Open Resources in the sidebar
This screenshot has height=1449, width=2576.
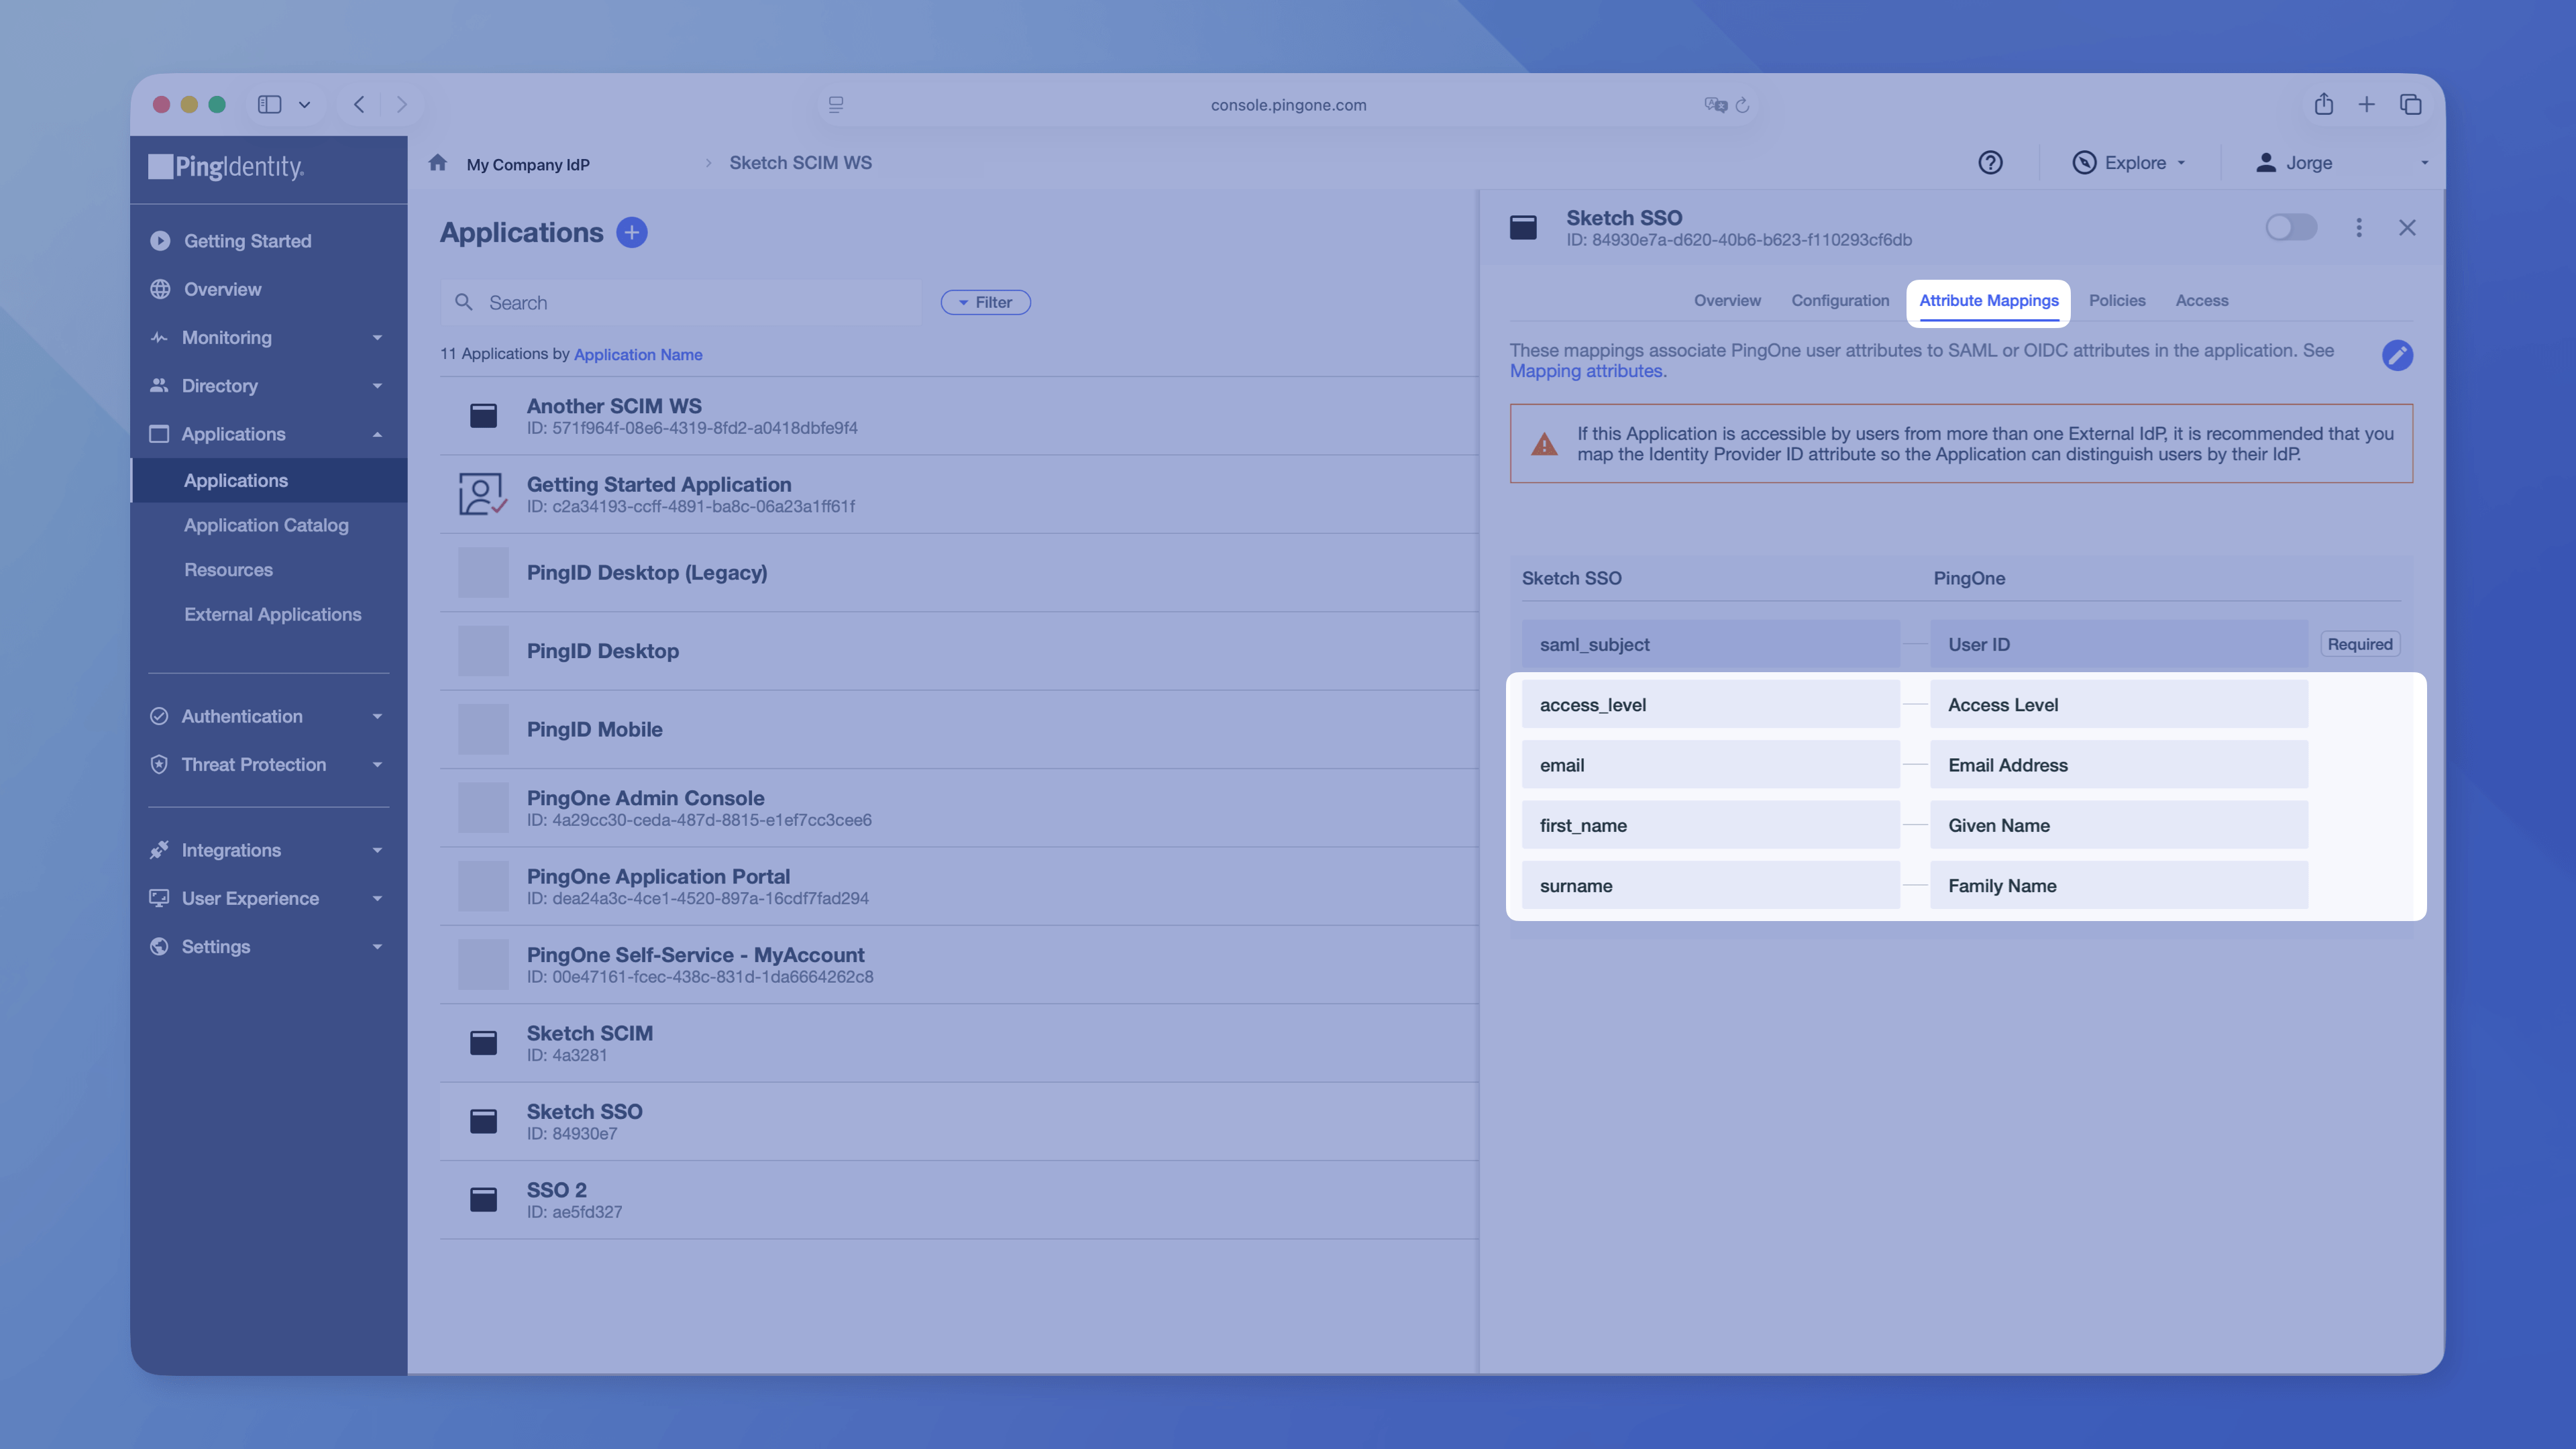(x=228, y=570)
